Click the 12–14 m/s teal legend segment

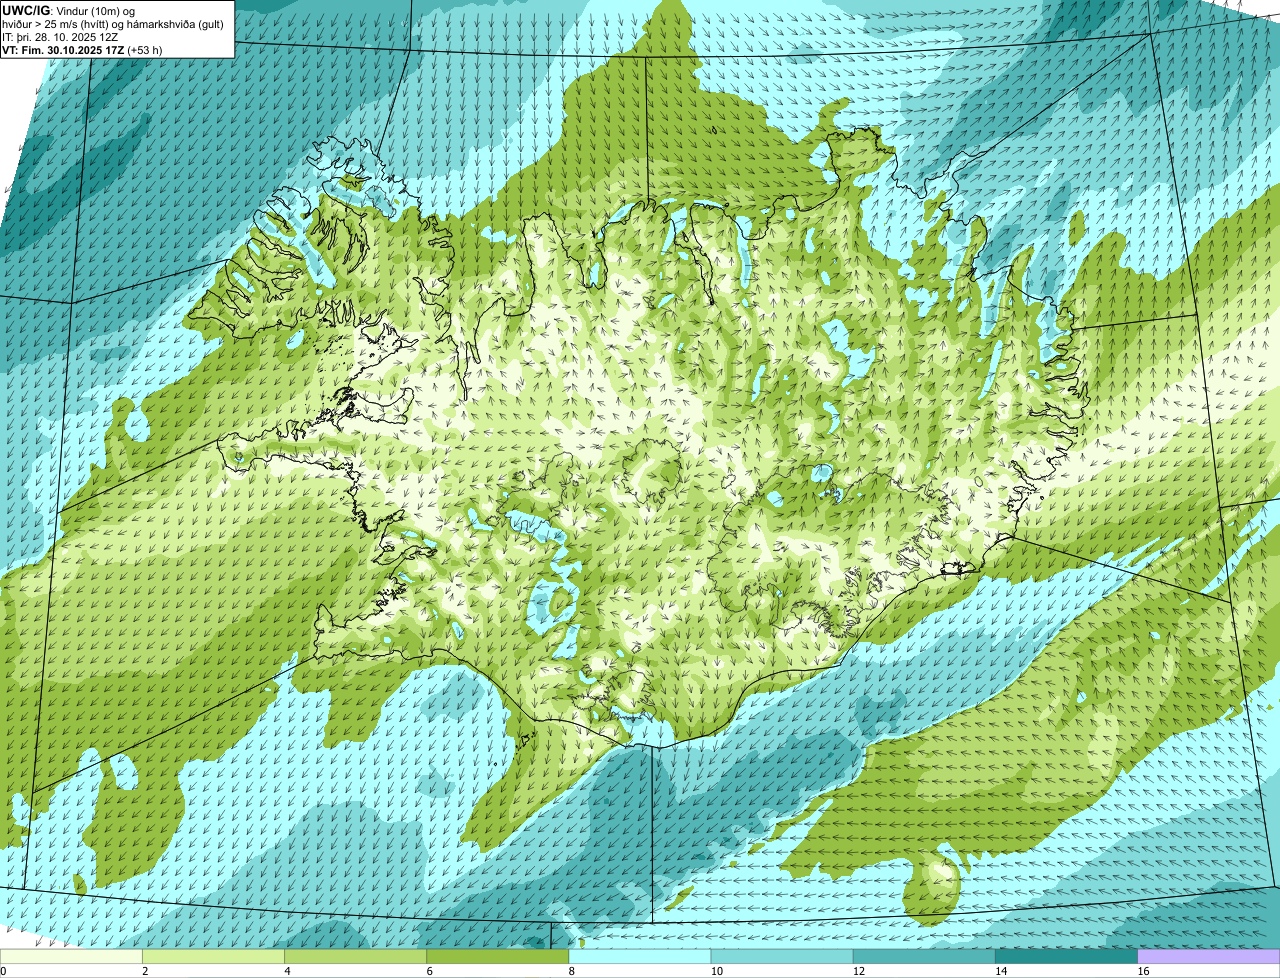(924, 957)
